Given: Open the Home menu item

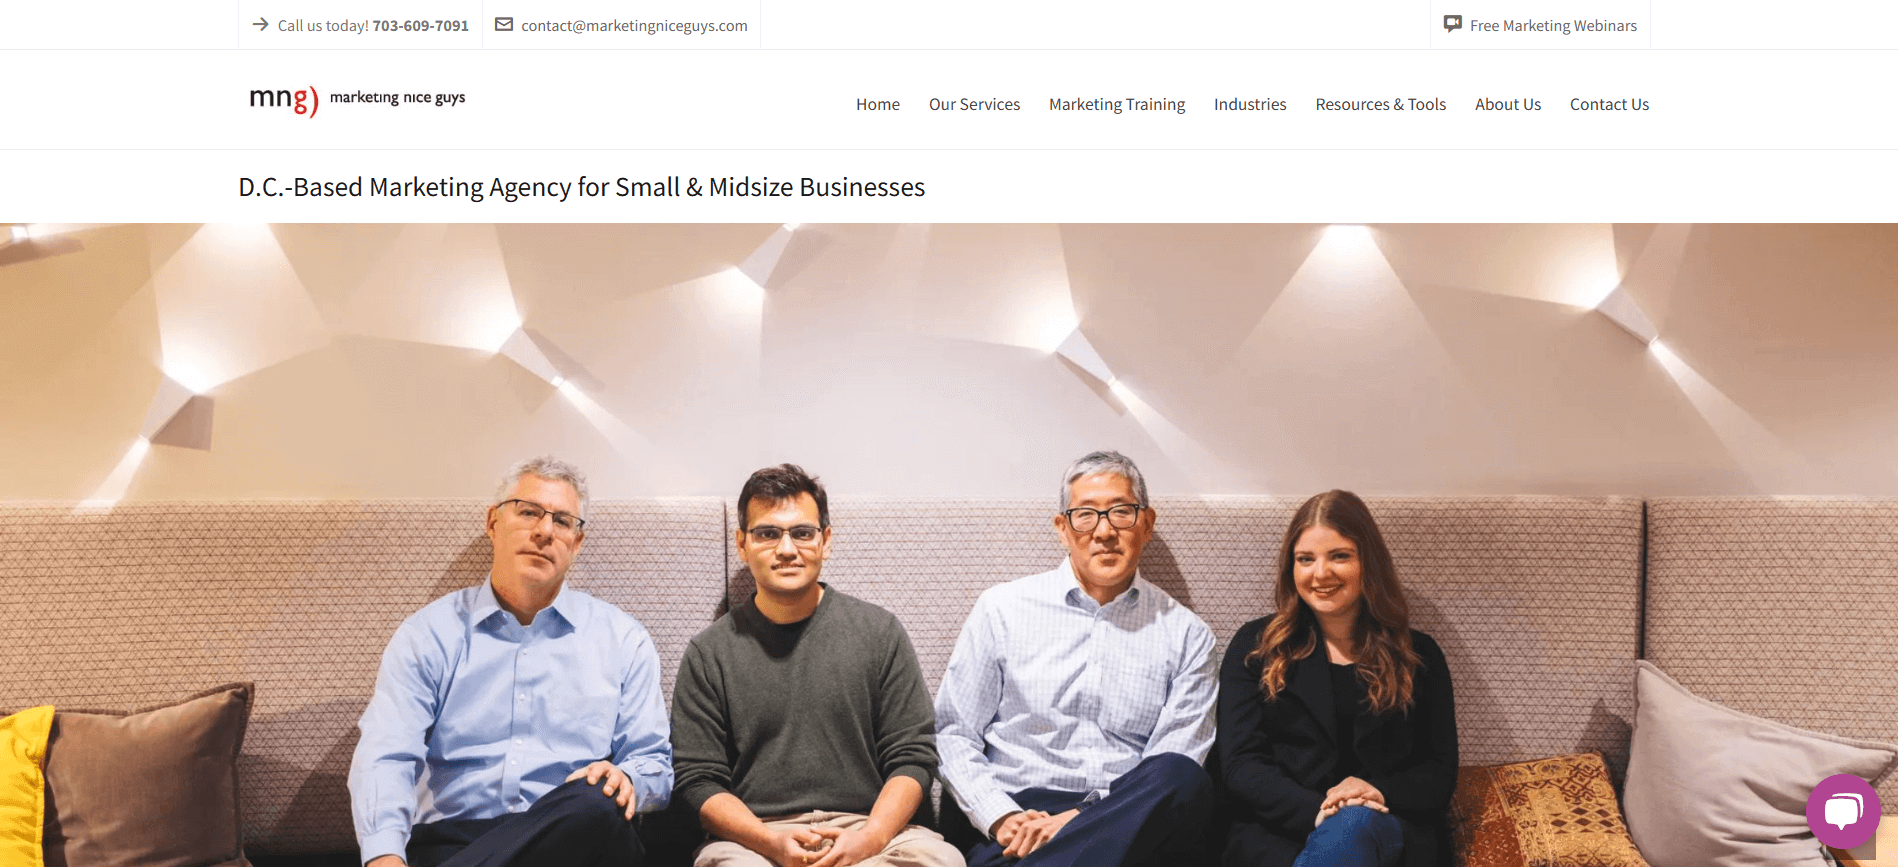Looking at the screenshot, I should tap(878, 104).
